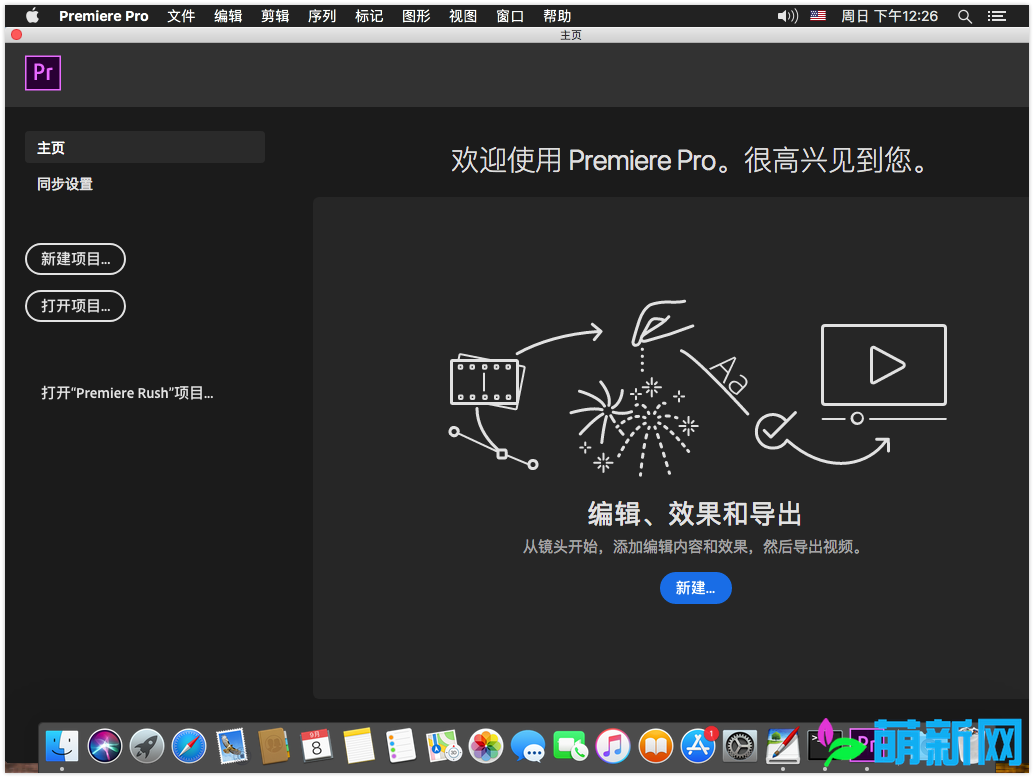Open the US input source flag menu
This screenshot has width=1034, height=778.
pos(818,16)
